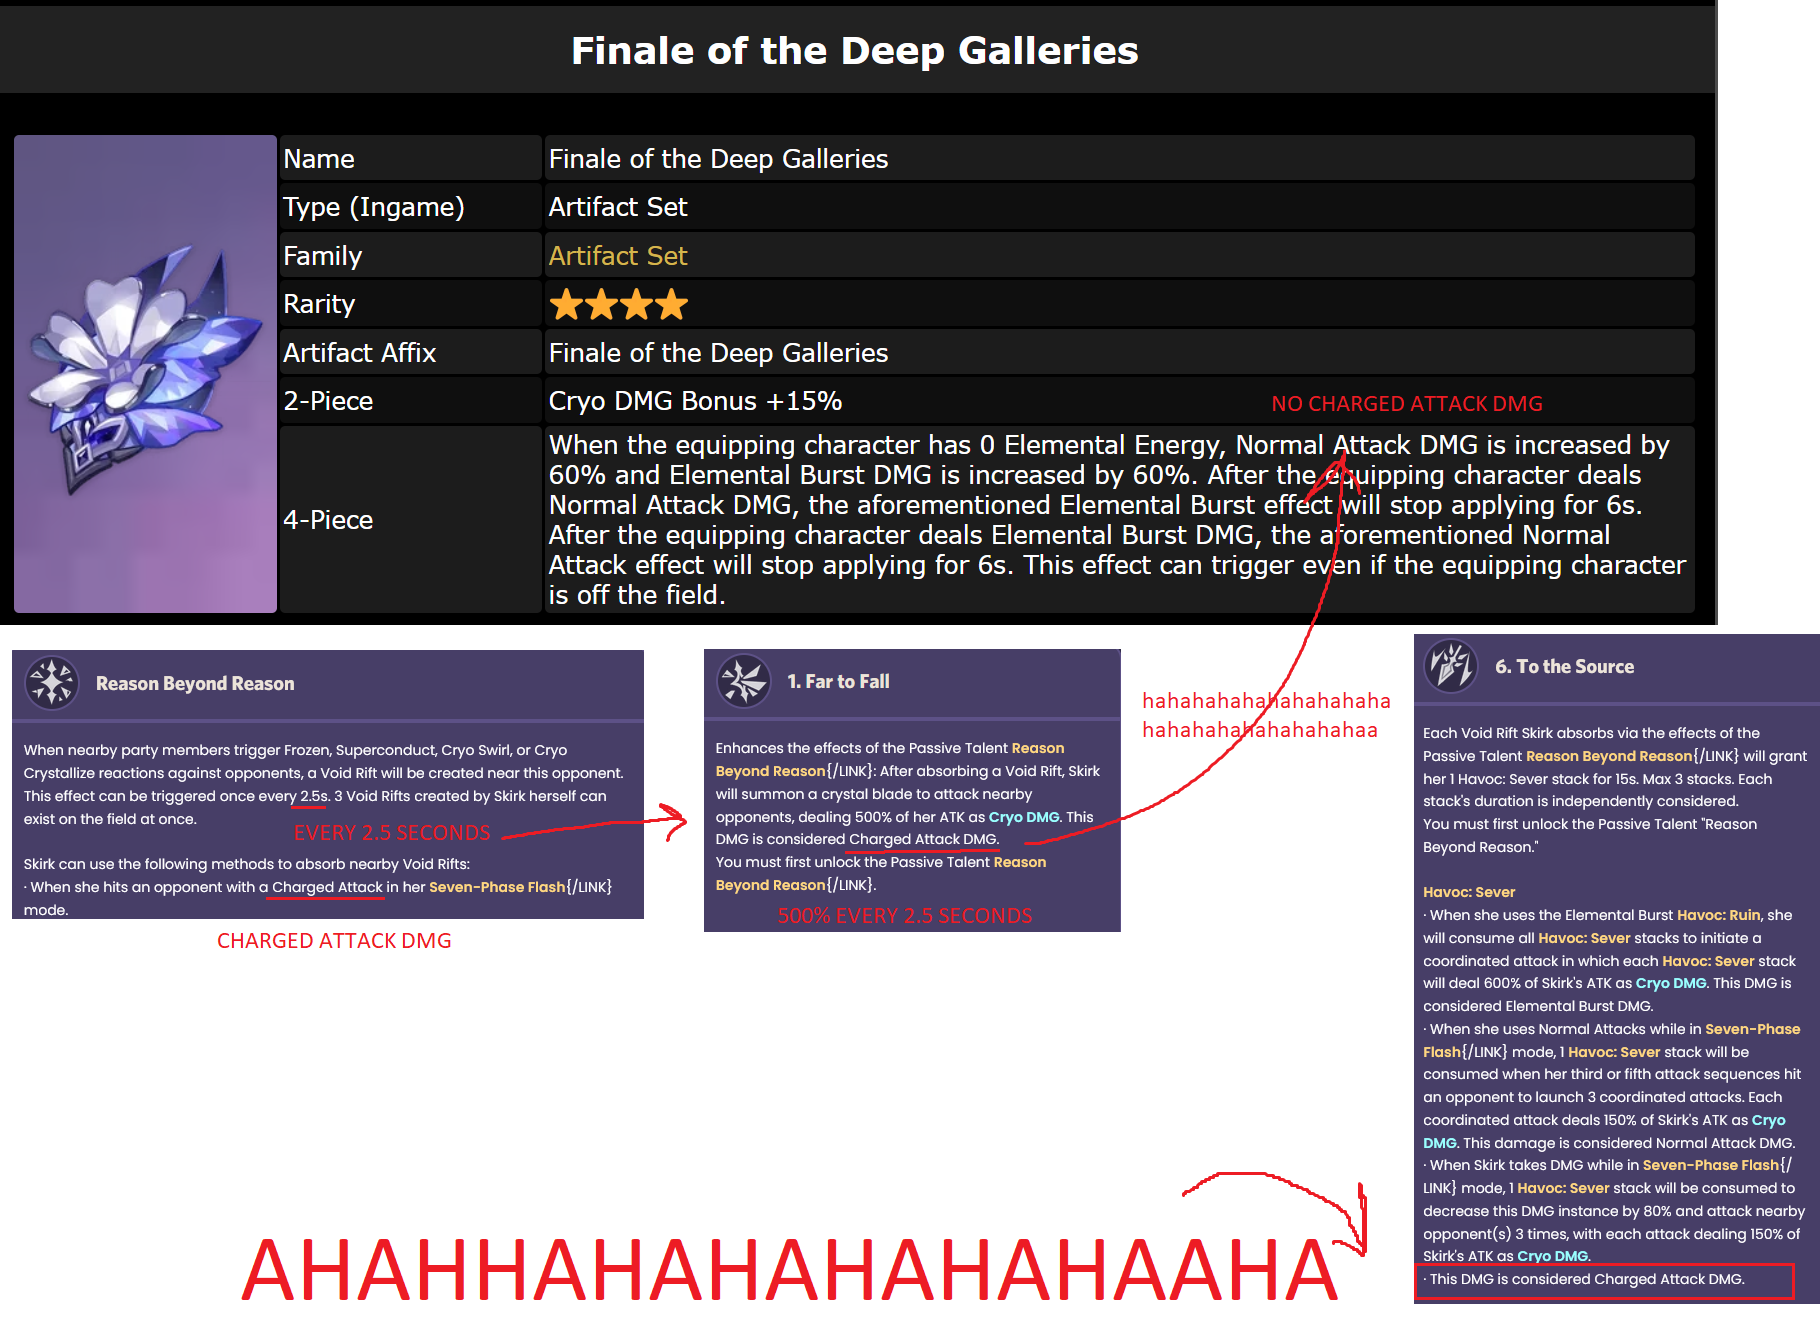Click 'Finale of the Deep Galleries' in Artifact Affix row
Viewport: 1820px width, 1328px height.
(x=718, y=353)
